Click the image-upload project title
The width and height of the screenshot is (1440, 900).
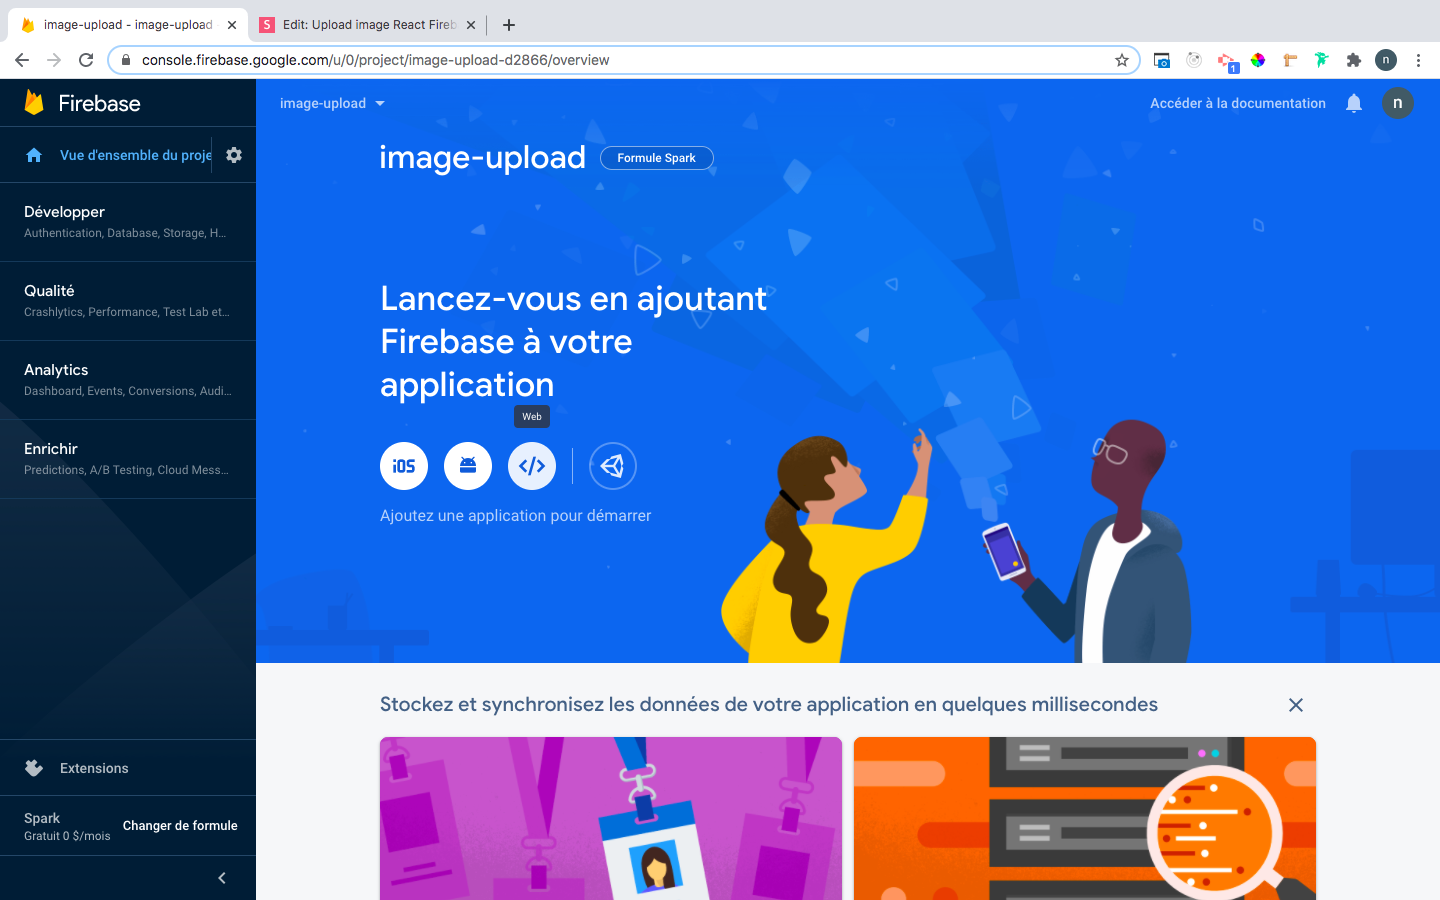482,158
